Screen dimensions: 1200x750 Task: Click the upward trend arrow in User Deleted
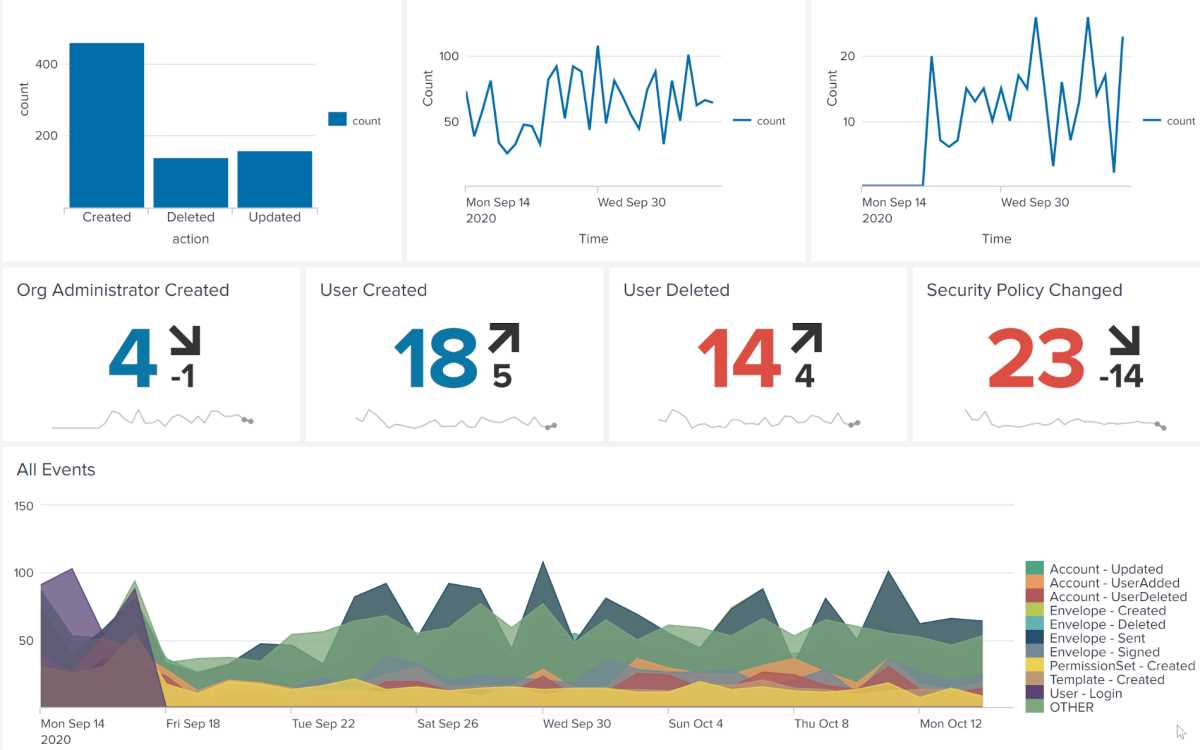pos(806,340)
